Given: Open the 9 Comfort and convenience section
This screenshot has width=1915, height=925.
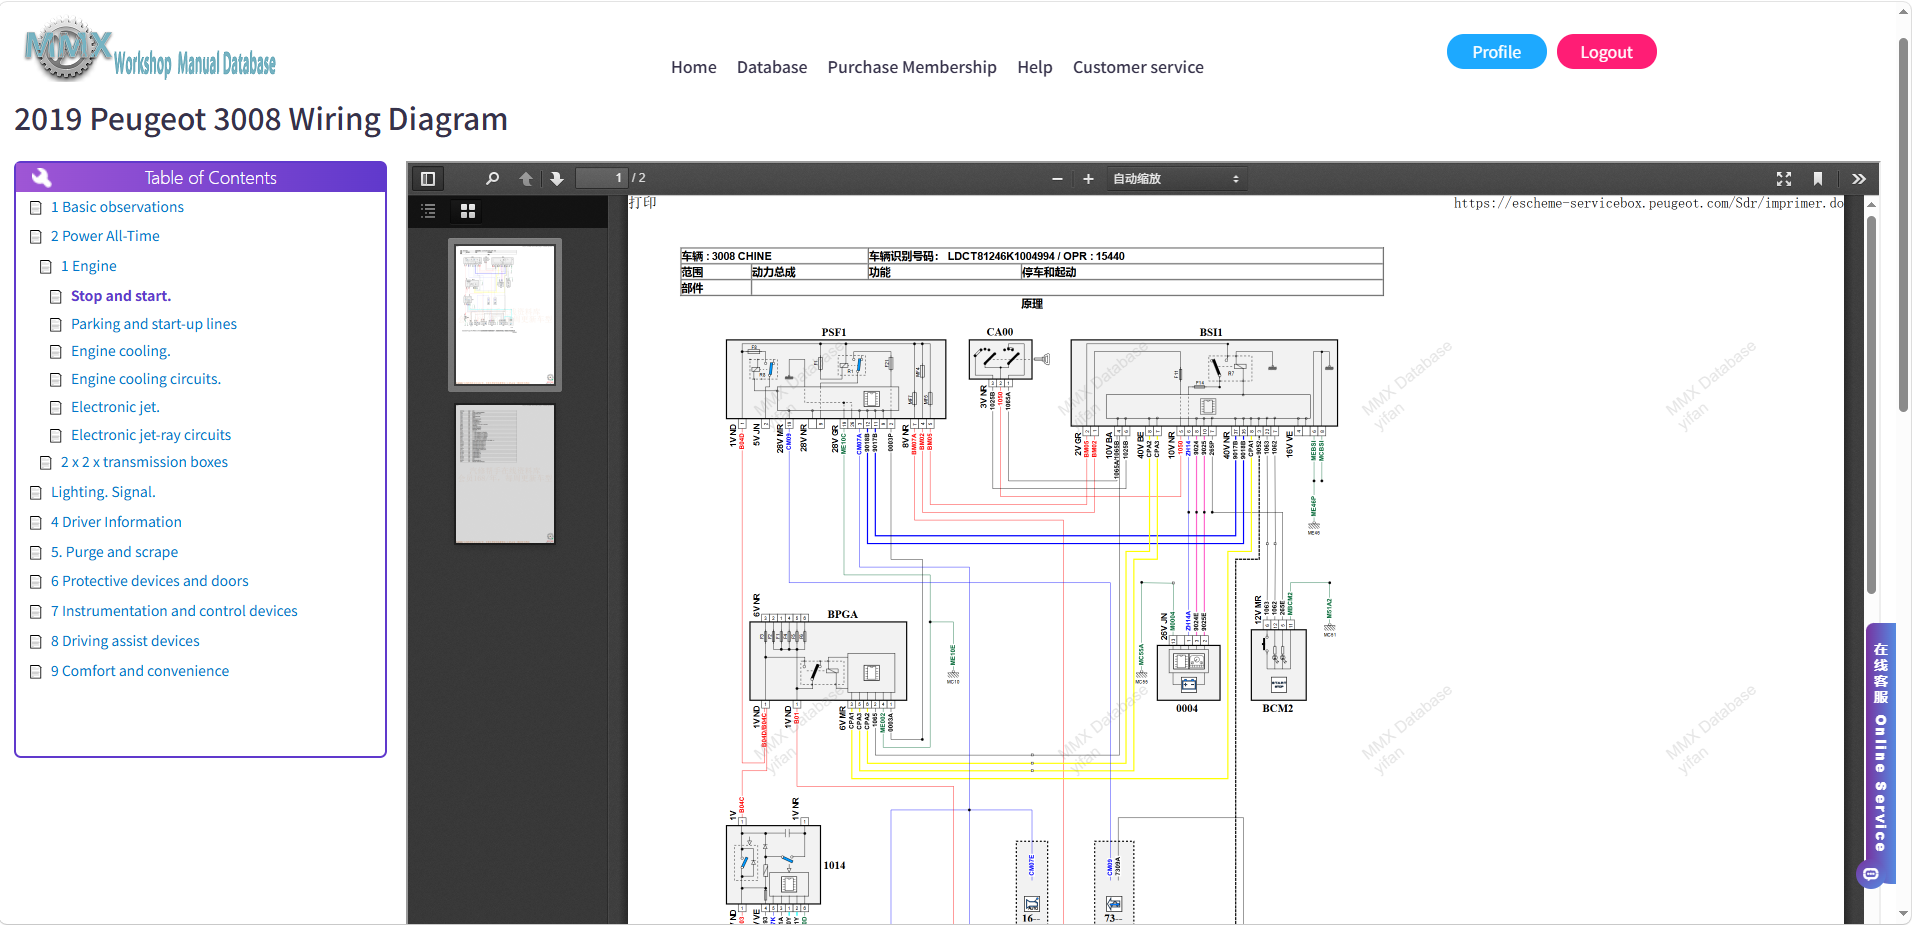Looking at the screenshot, I should point(140,671).
